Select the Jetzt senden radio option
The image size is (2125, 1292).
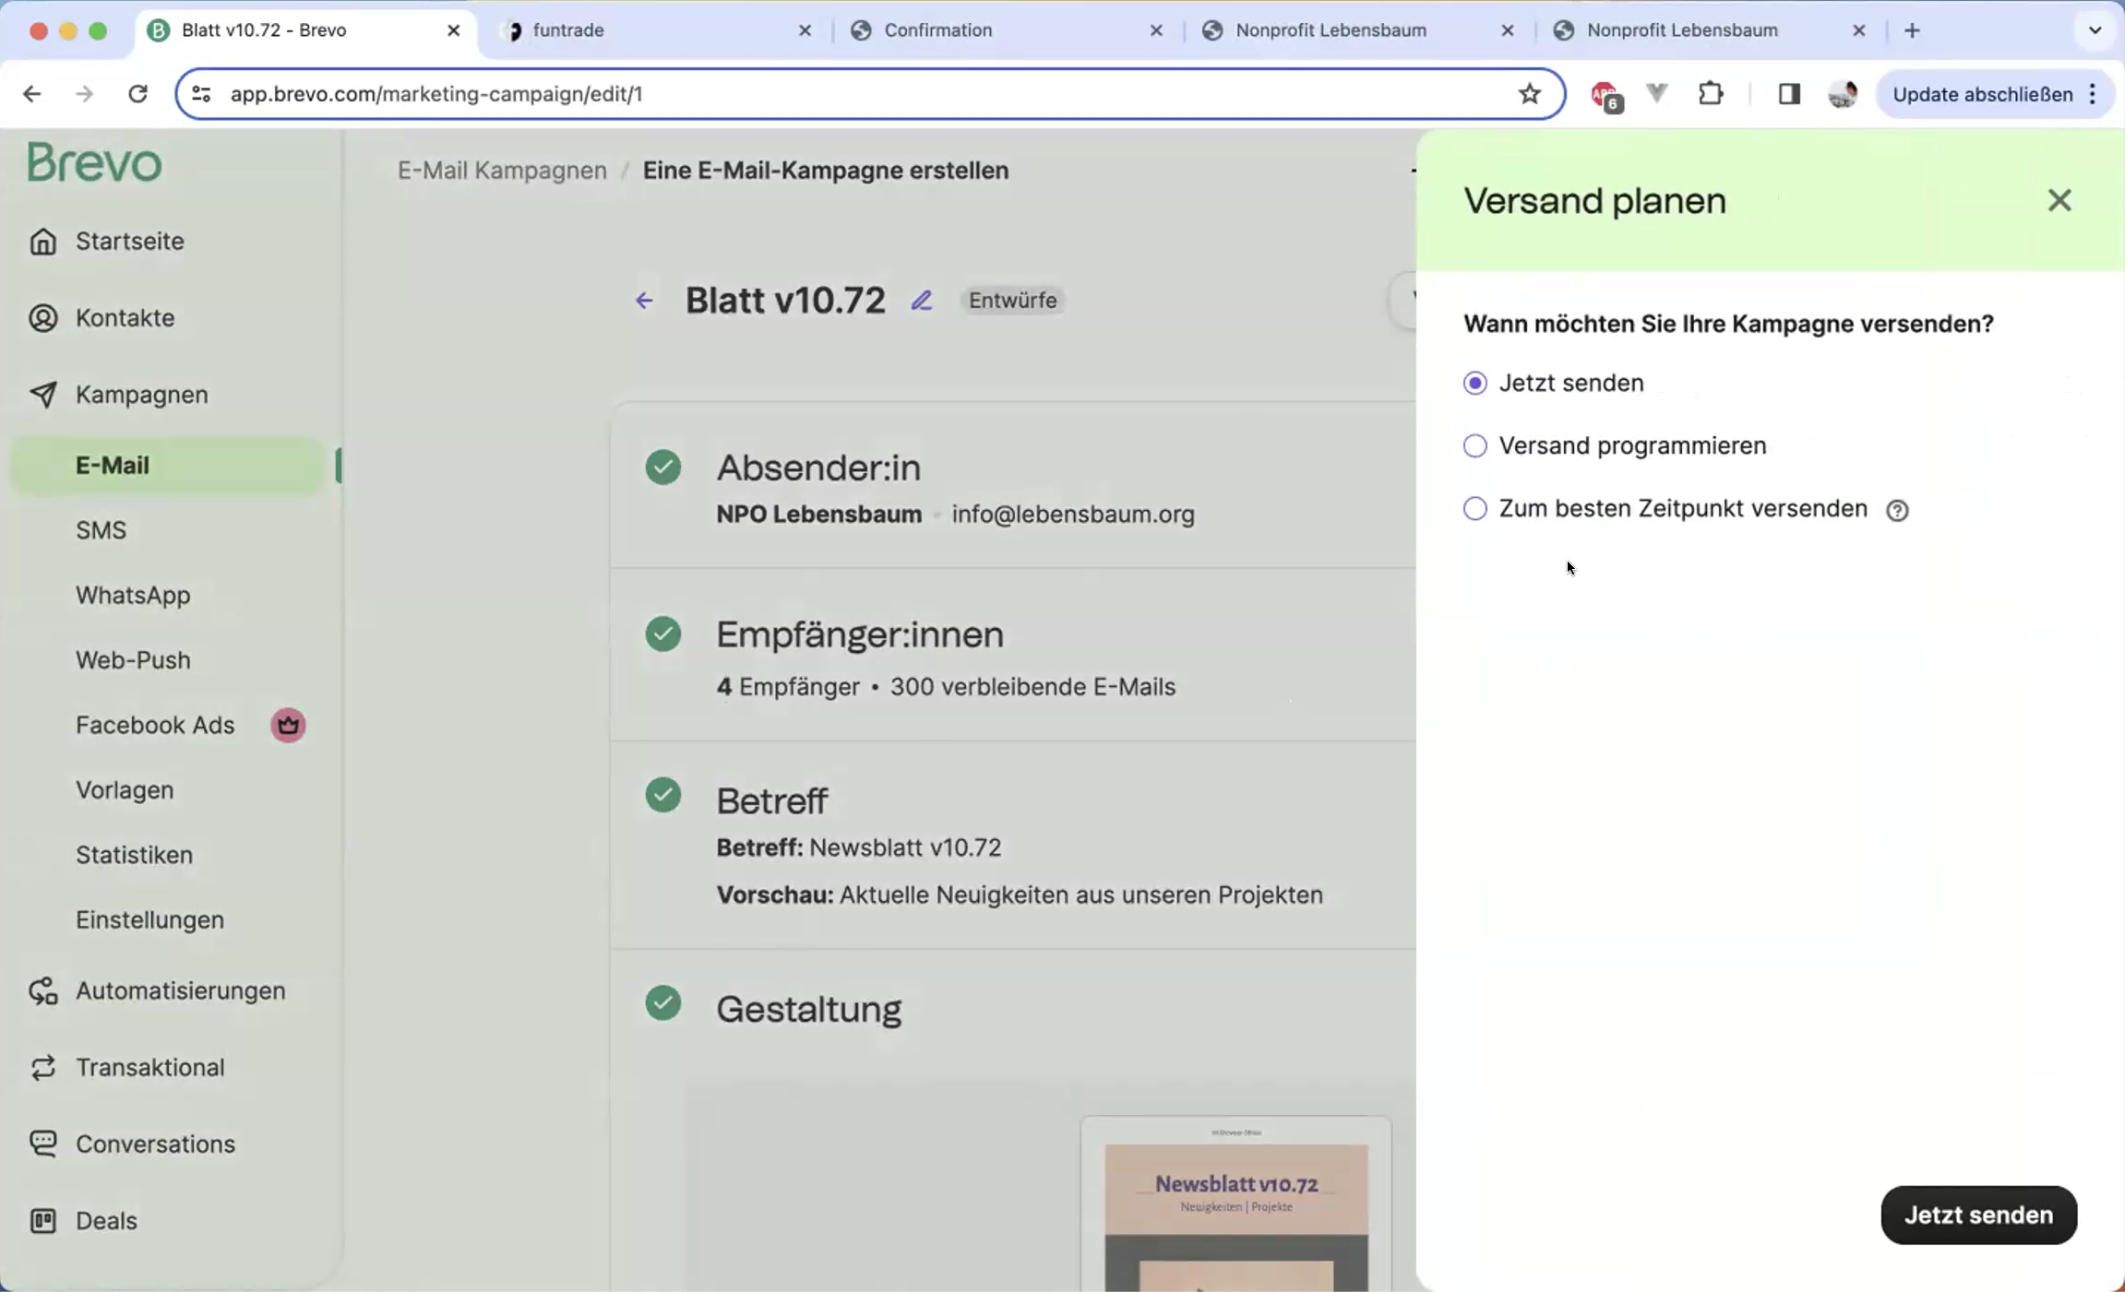click(x=1475, y=383)
